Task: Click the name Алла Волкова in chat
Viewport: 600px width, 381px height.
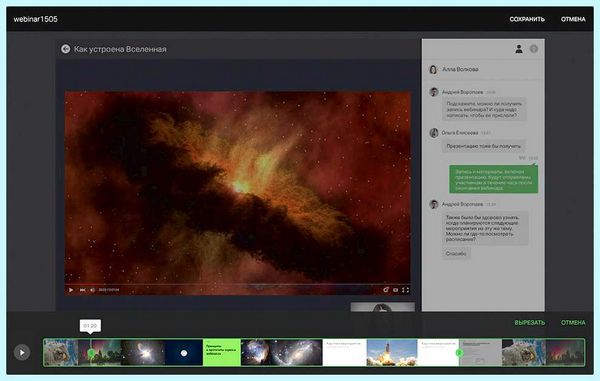Action: [x=460, y=69]
